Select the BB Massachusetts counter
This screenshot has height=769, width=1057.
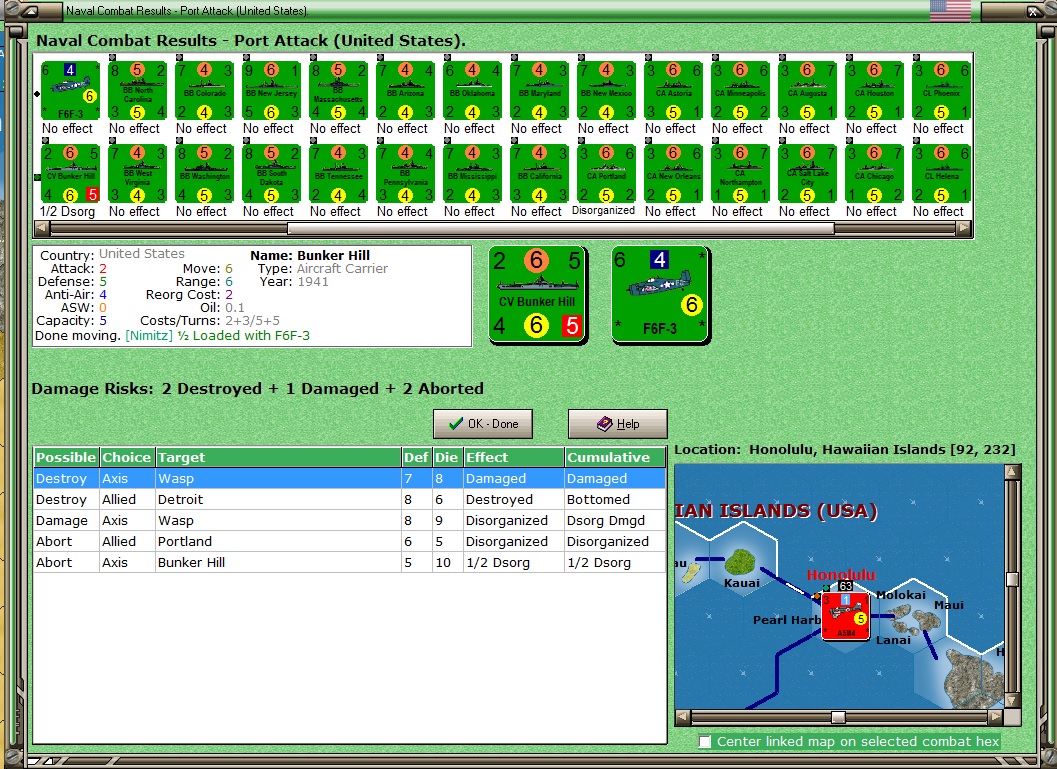pos(338,92)
